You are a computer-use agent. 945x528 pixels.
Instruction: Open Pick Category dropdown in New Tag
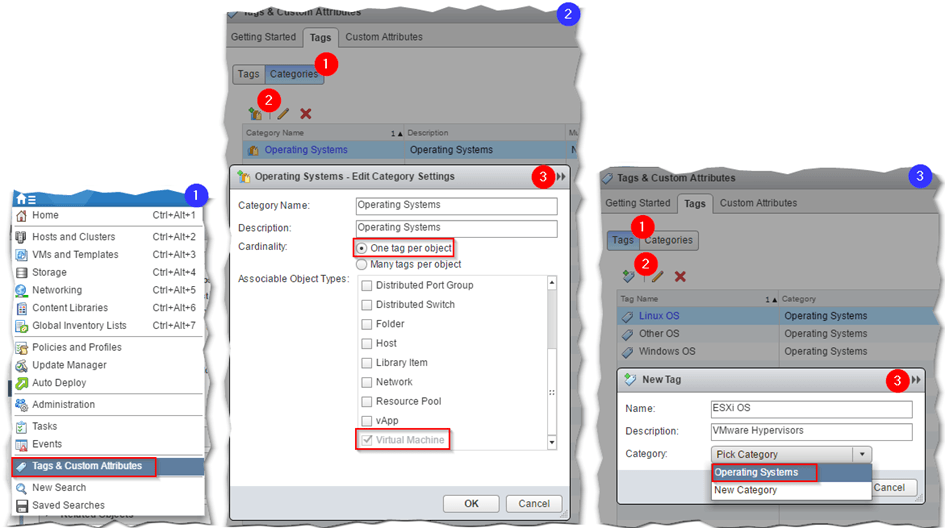pyautogui.click(x=791, y=454)
